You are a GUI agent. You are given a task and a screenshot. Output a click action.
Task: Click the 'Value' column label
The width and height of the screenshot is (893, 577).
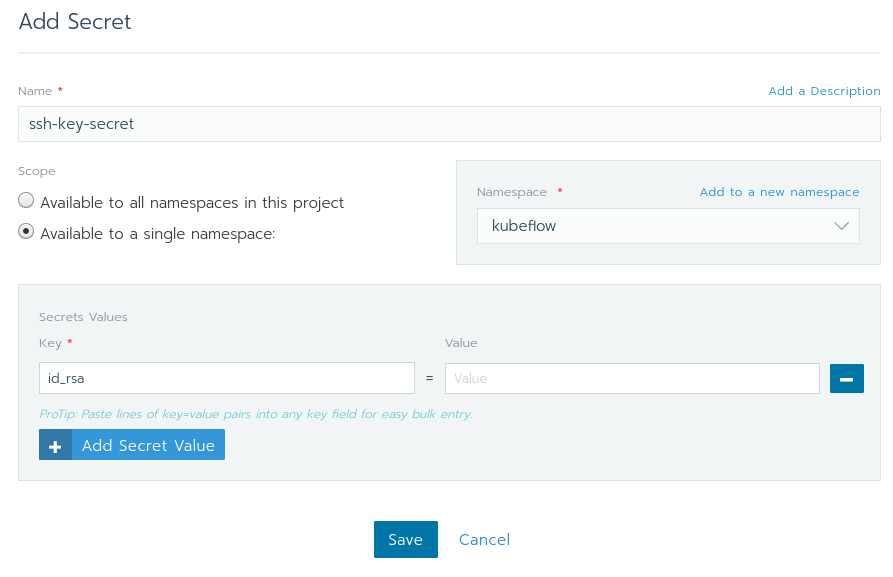461,343
